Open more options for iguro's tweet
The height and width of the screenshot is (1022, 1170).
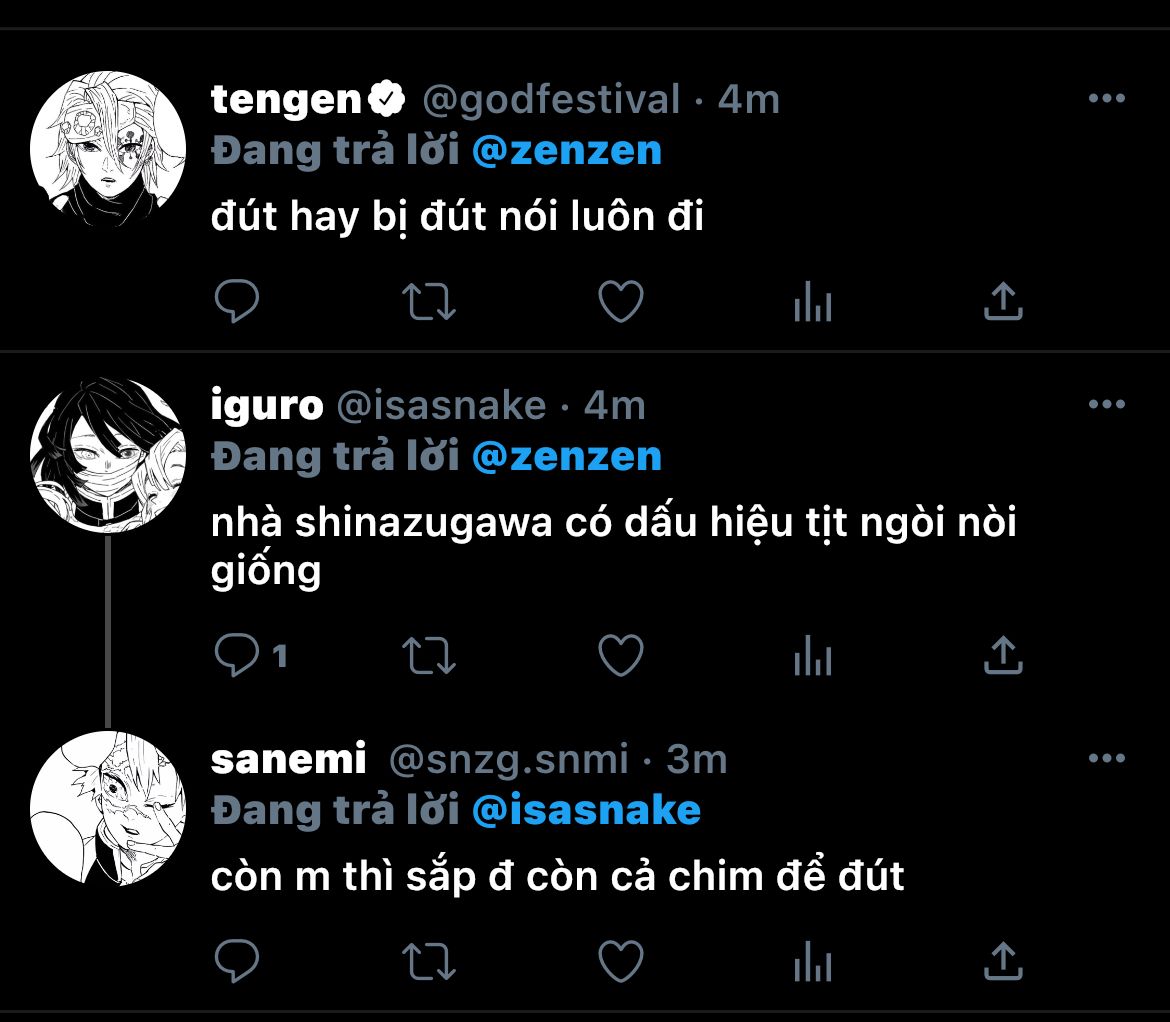[1107, 404]
